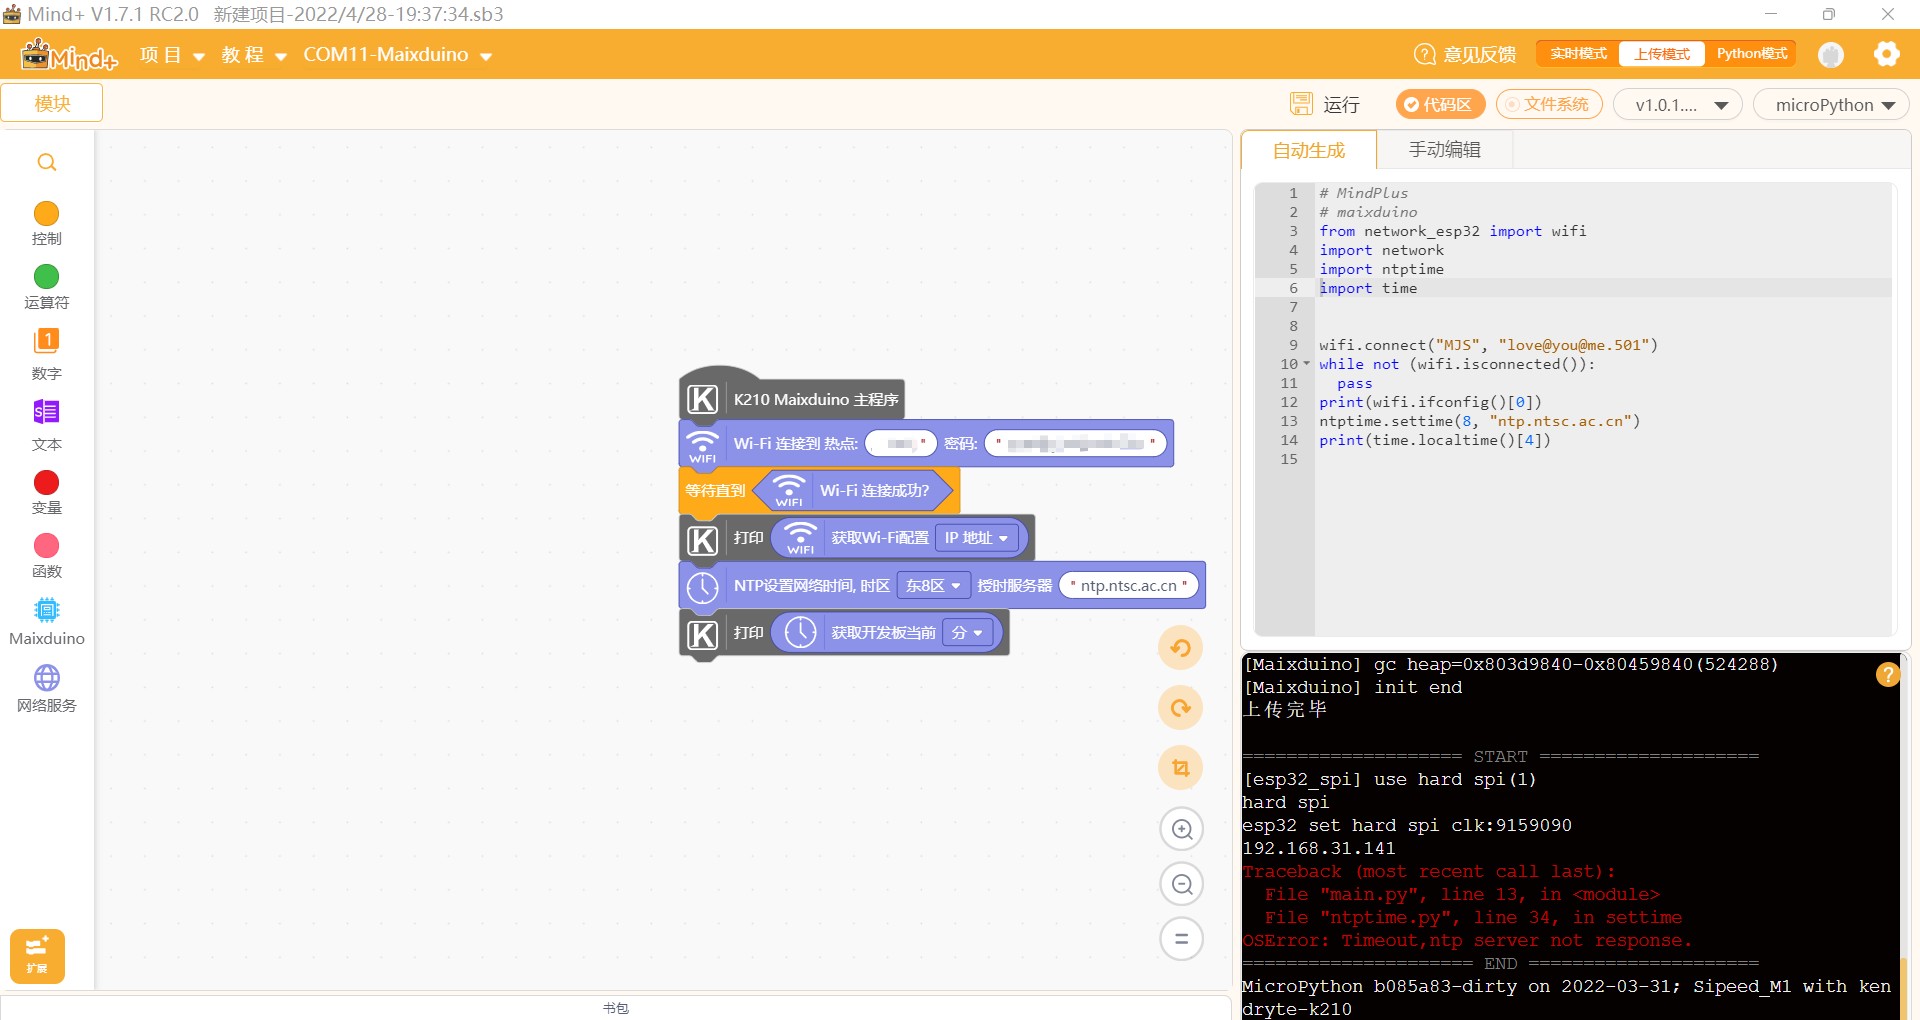Switch to Python模式

pyautogui.click(x=1751, y=54)
